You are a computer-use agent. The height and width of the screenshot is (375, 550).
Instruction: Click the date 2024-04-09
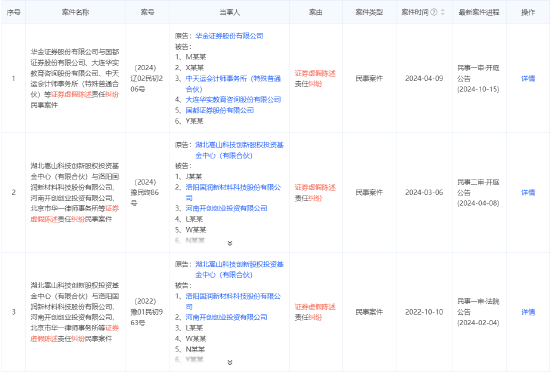[x=424, y=79]
